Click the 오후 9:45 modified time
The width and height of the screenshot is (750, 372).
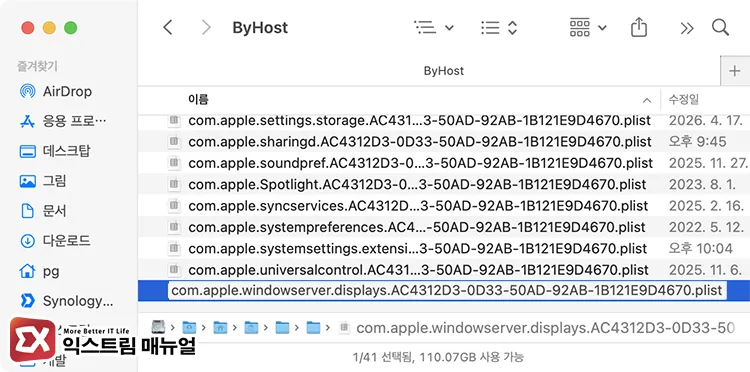[697, 142]
